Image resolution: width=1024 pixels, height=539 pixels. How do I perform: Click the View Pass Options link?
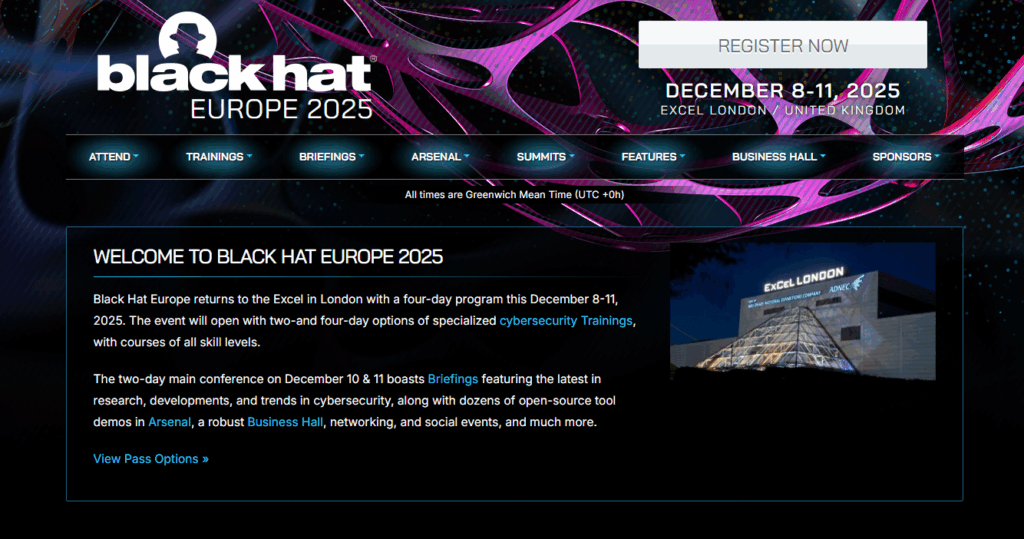151,459
